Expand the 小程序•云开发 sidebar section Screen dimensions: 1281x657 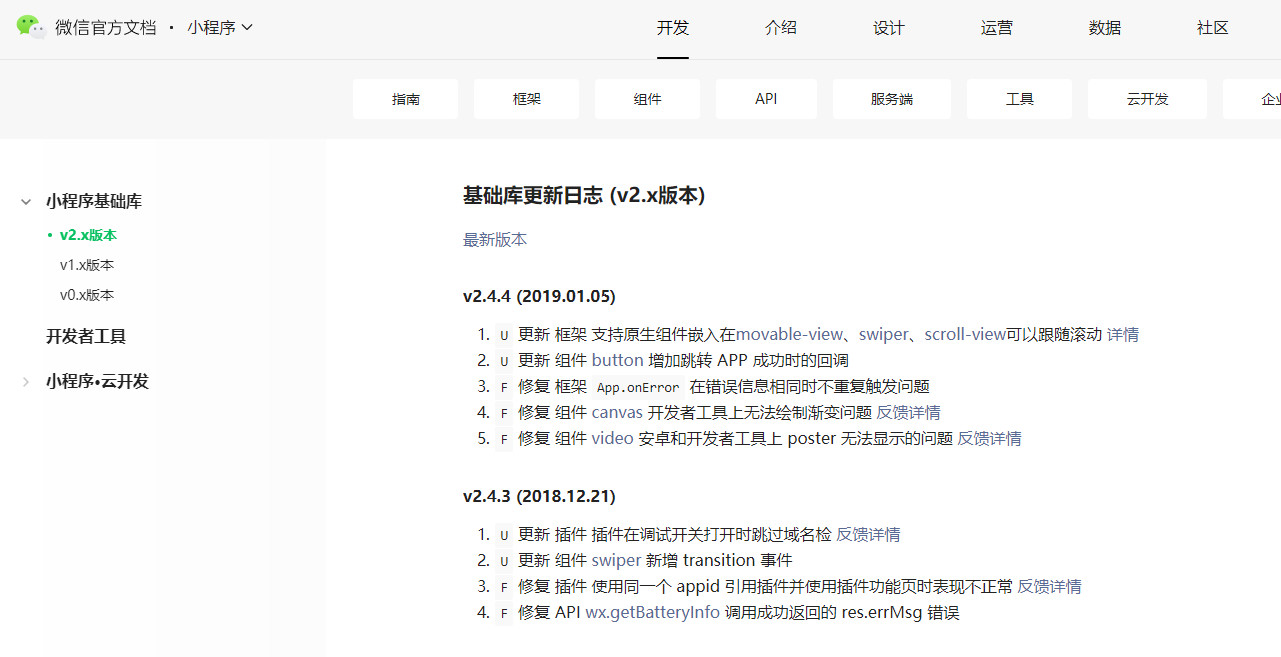(x=26, y=382)
